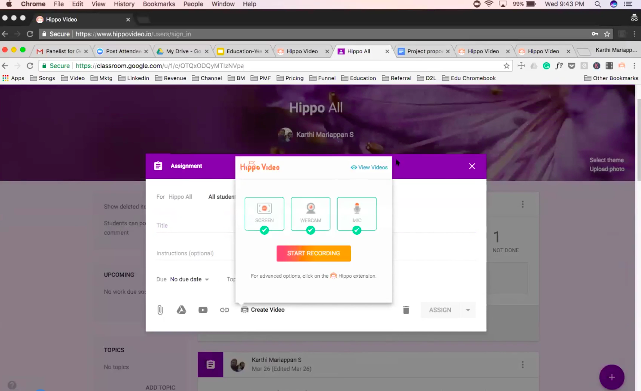Click the Apple menu icon
Screen dimensions: 641x391
click(9, 4)
